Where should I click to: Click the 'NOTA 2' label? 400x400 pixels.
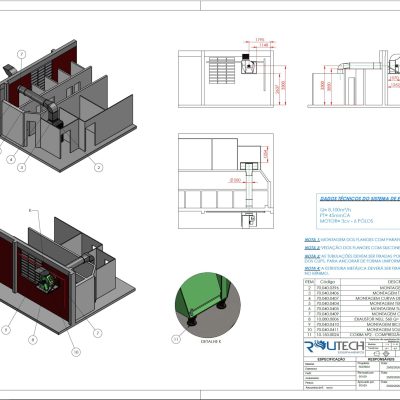coord(312,248)
